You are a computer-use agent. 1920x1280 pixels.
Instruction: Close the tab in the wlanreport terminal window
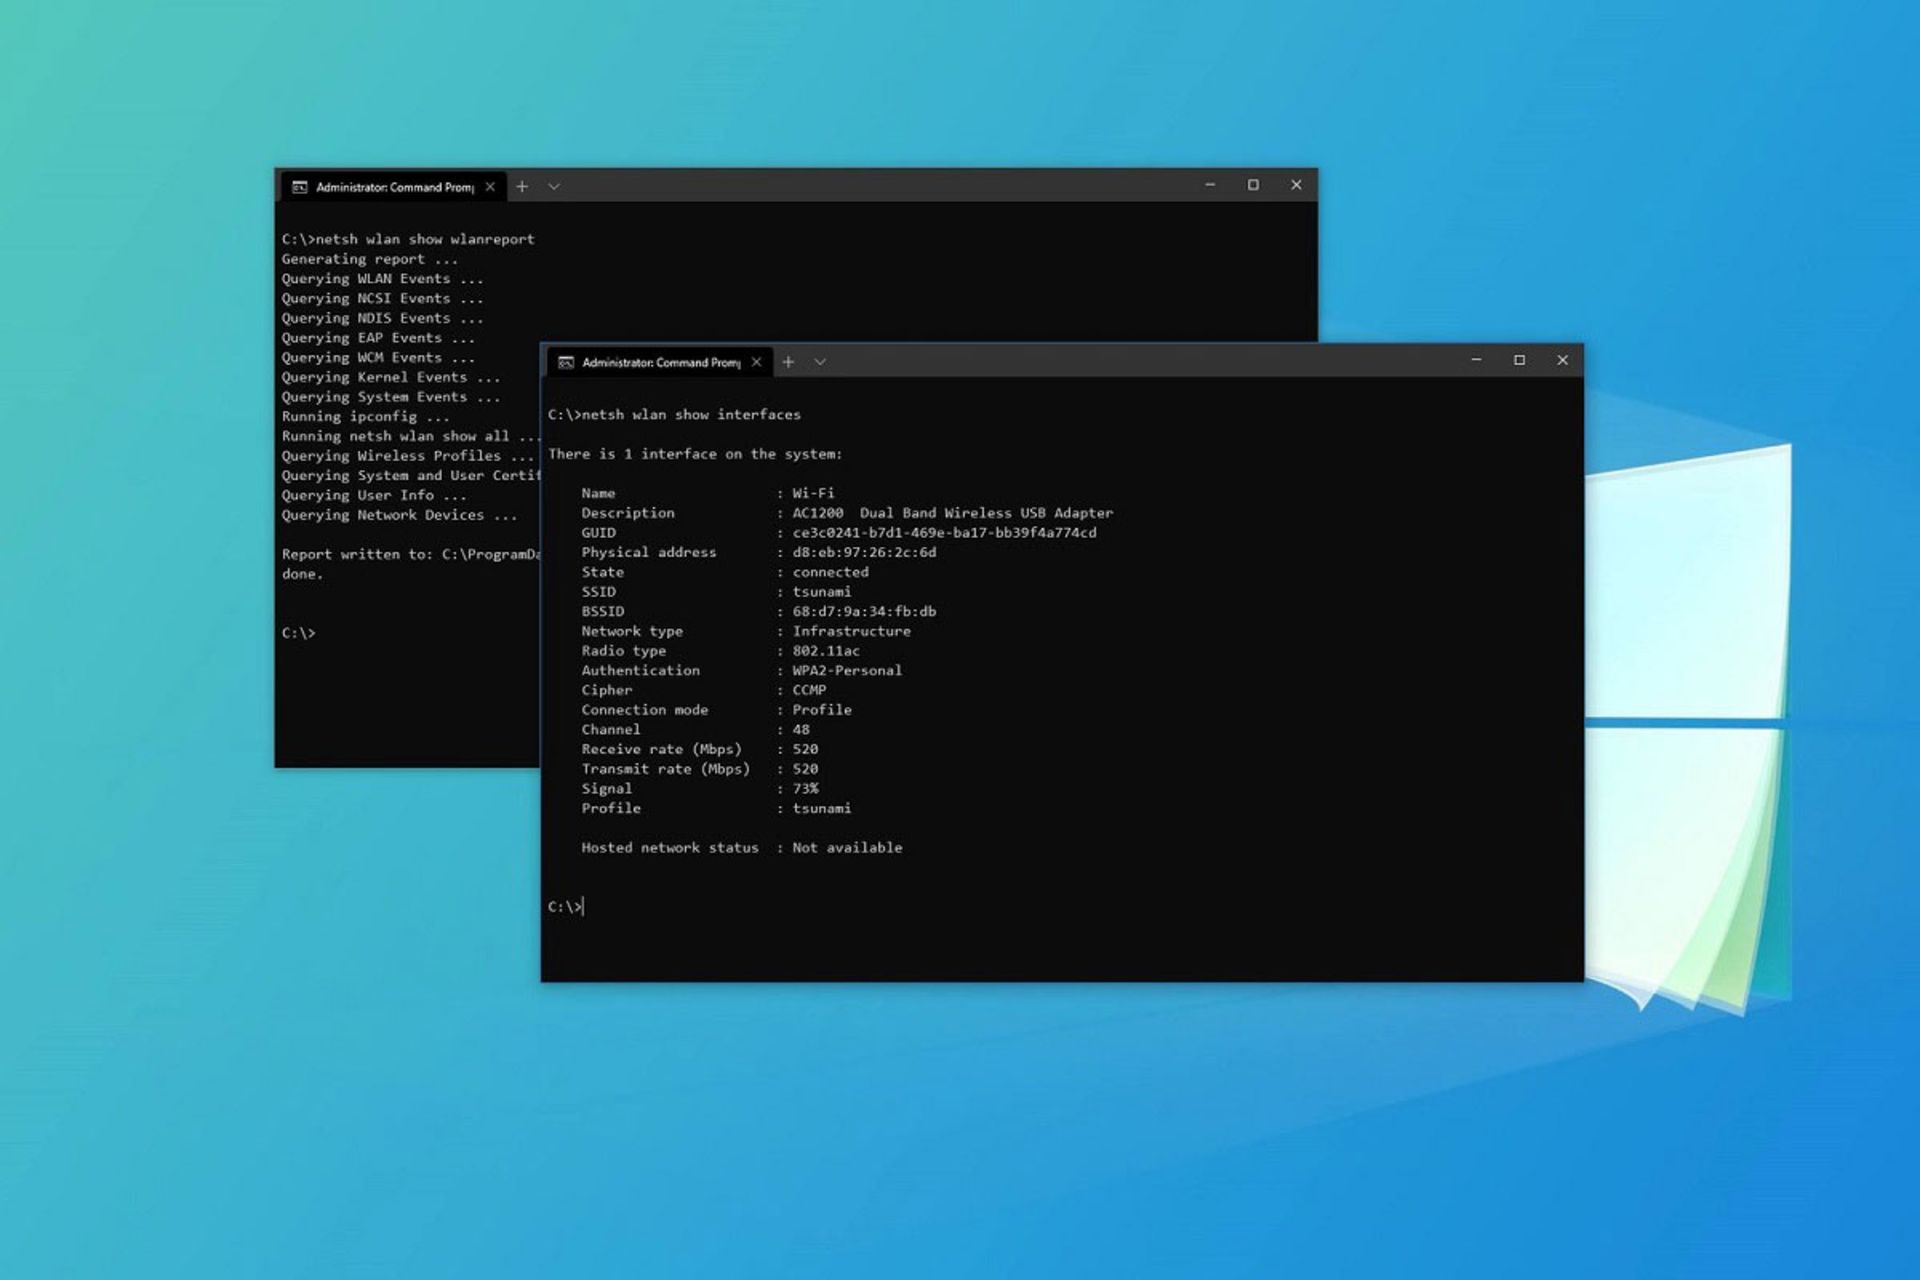(x=490, y=187)
